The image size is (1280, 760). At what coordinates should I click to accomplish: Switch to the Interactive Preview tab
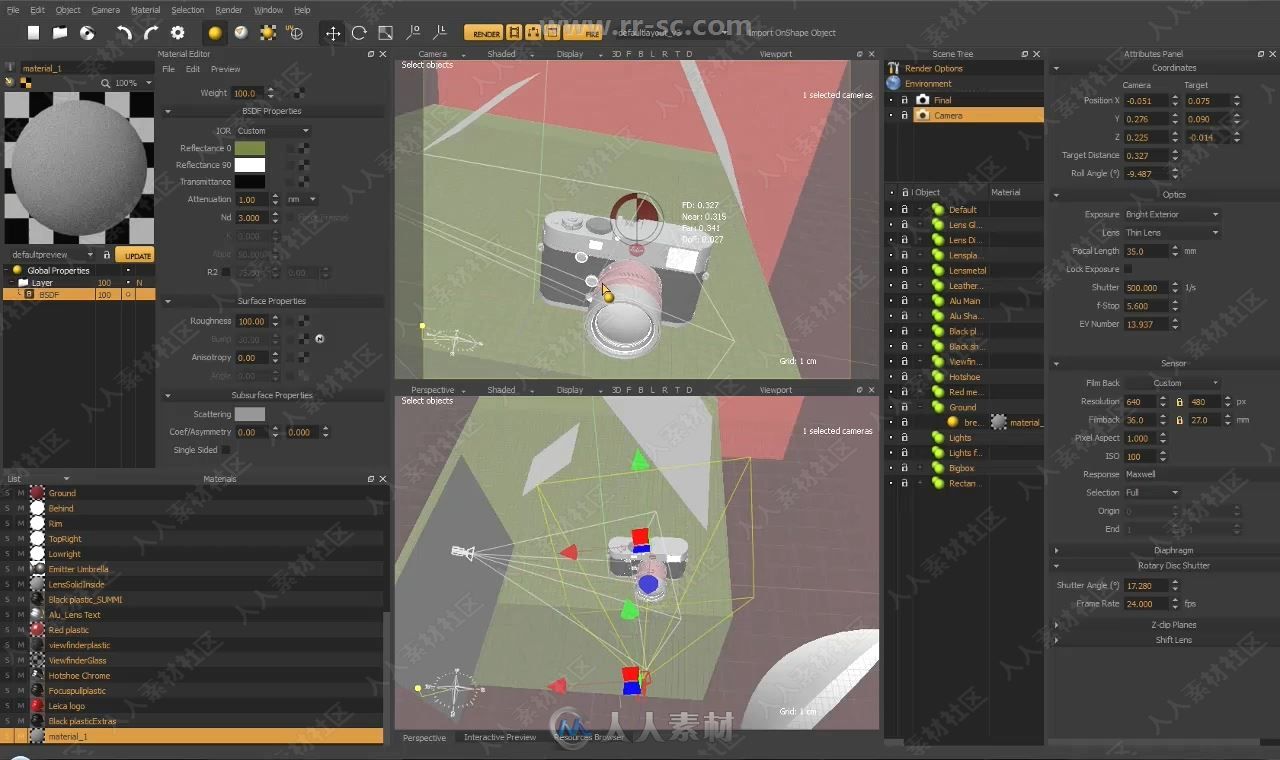pos(500,737)
